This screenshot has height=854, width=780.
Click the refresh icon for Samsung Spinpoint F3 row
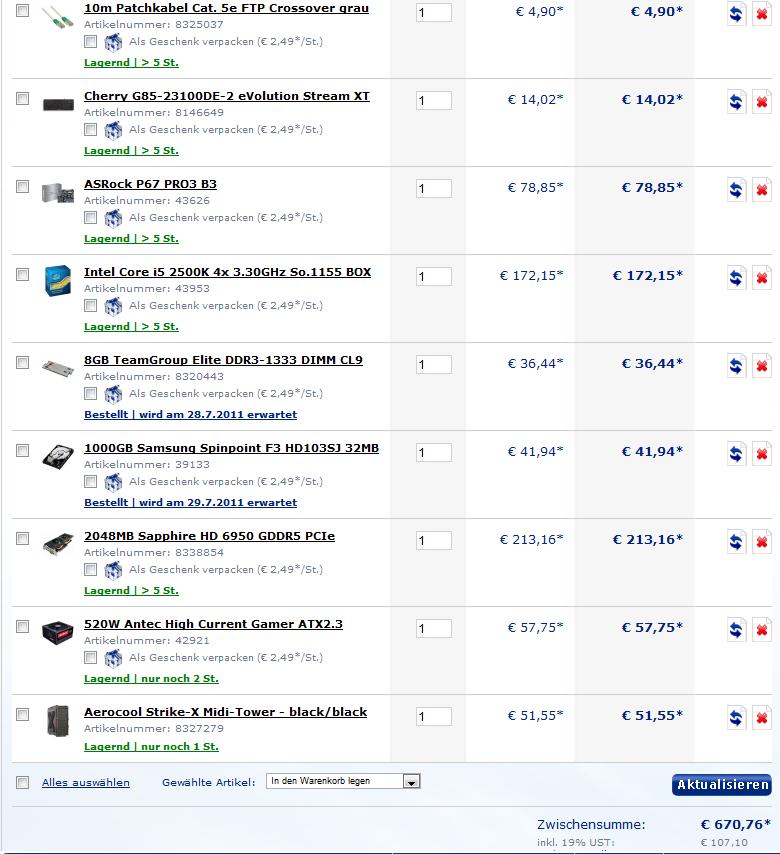click(736, 454)
